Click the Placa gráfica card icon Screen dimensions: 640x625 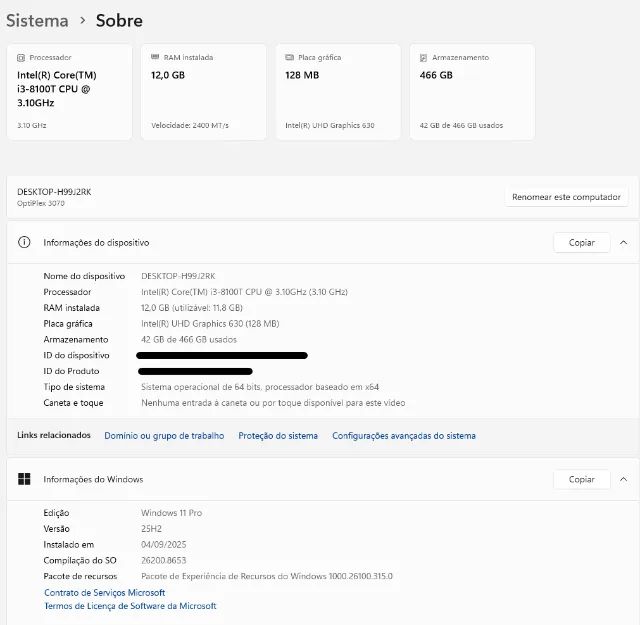289,58
